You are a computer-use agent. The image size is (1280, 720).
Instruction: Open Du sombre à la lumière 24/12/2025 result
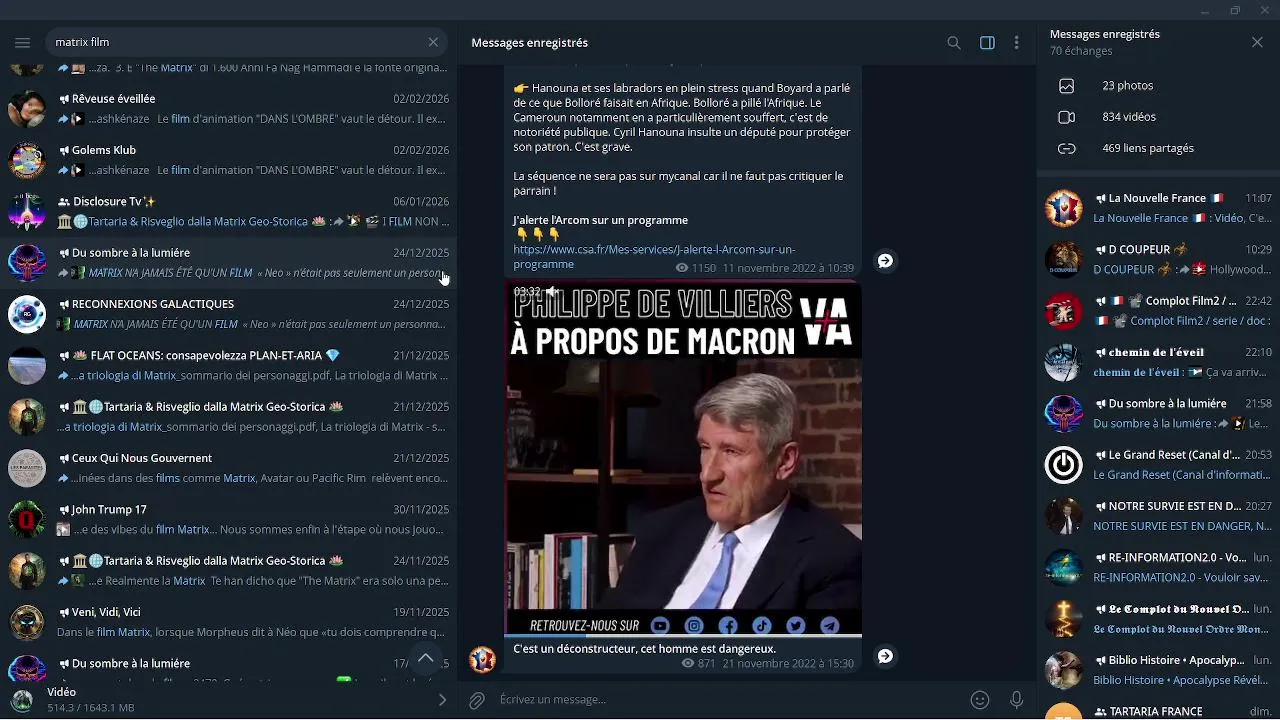pos(229,263)
